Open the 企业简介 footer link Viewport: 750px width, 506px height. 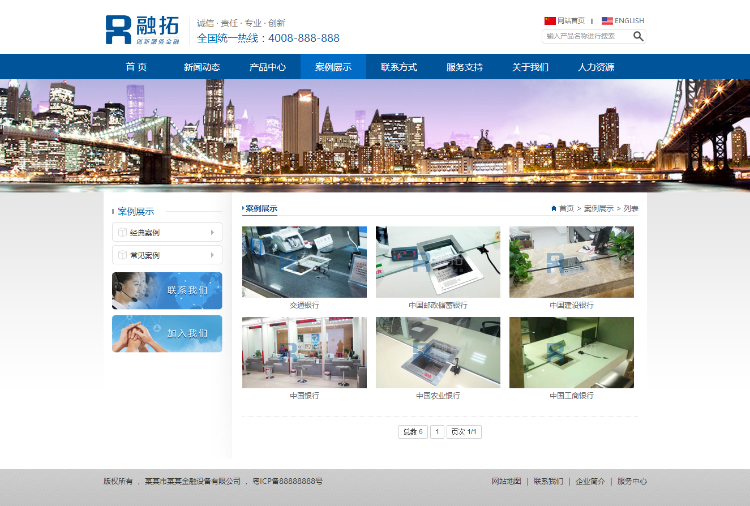pos(590,481)
